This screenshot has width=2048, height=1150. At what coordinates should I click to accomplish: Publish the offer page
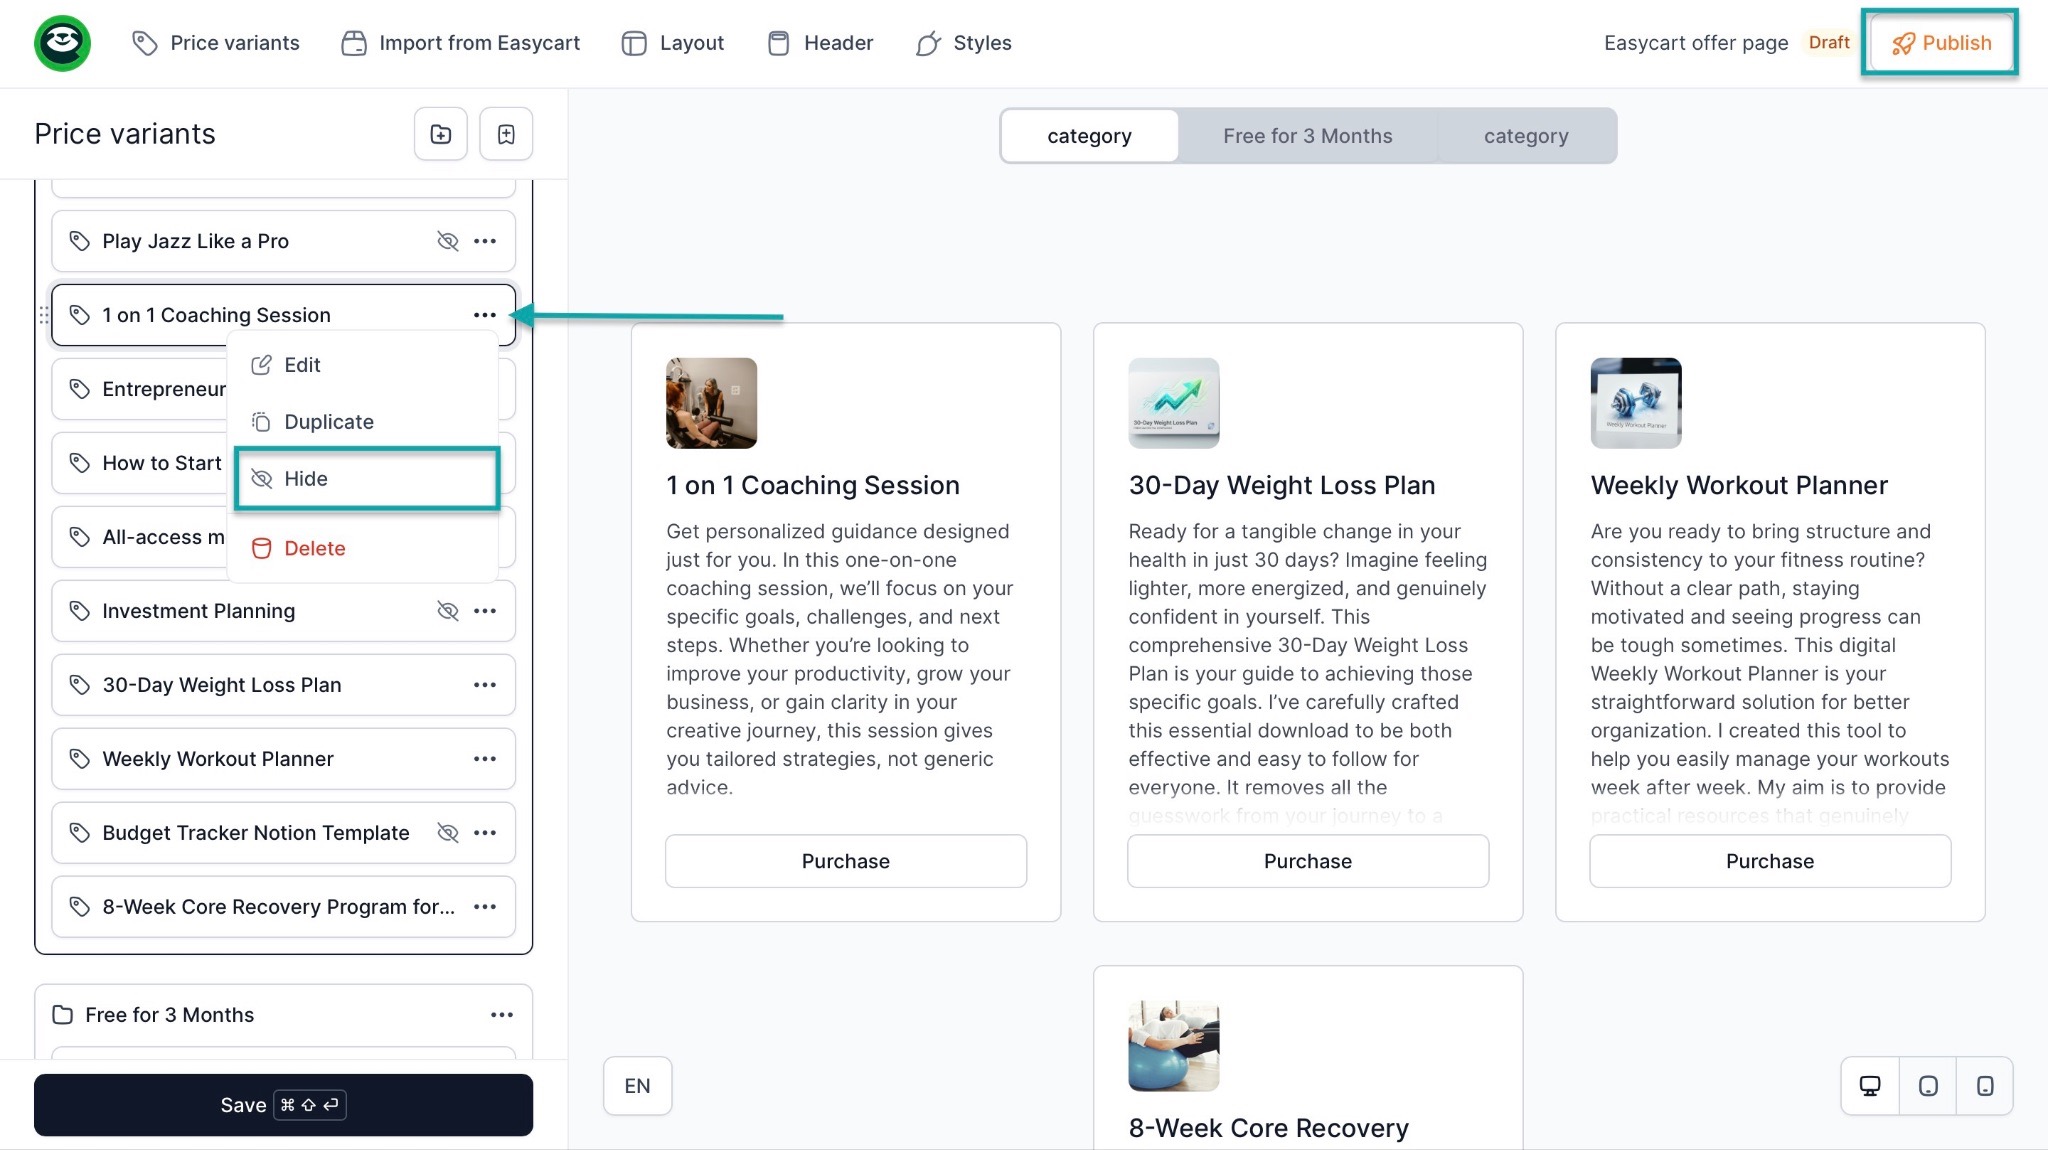click(x=1940, y=43)
